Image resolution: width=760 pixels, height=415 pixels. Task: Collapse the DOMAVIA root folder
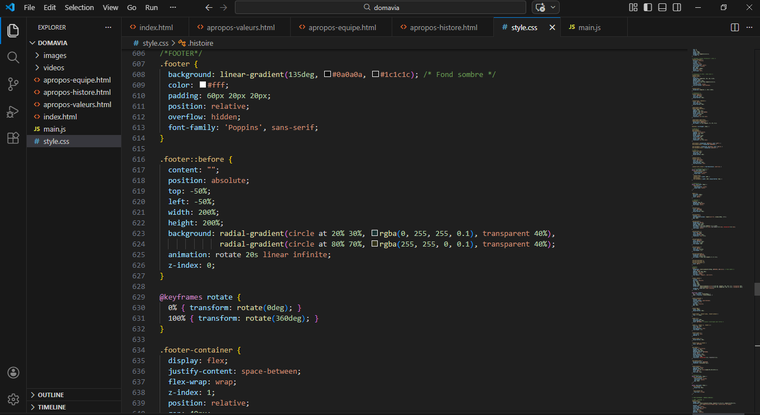tap(52, 43)
